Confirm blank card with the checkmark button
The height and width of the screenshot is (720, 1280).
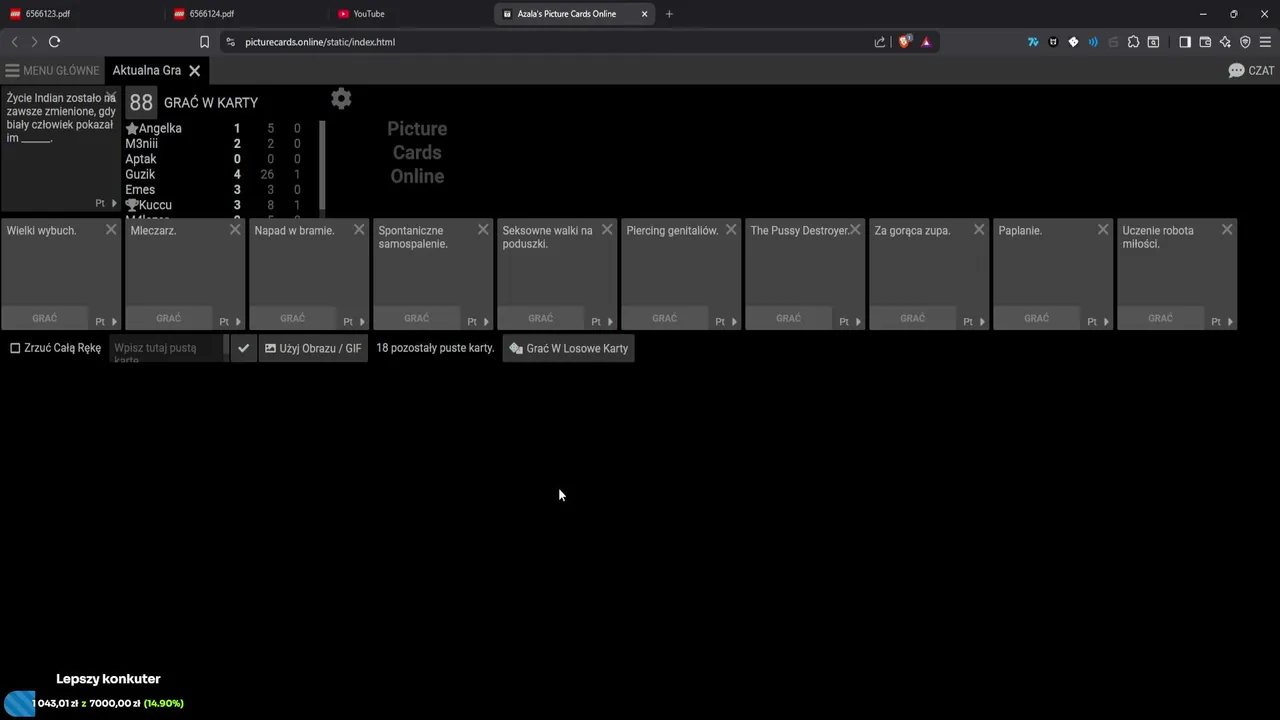click(243, 348)
